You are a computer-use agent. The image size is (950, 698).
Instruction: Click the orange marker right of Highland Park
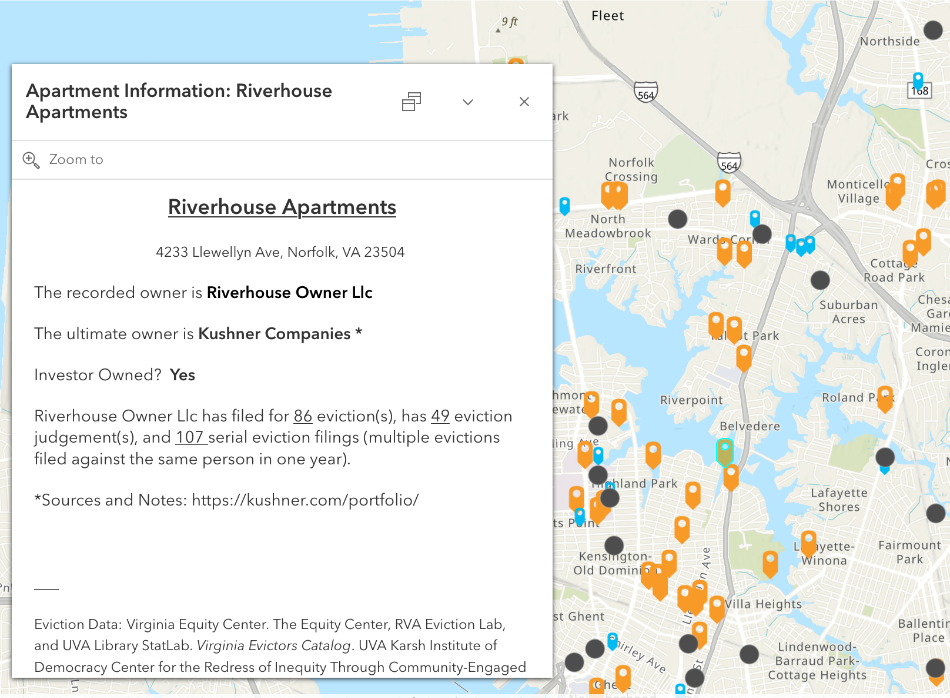(693, 495)
